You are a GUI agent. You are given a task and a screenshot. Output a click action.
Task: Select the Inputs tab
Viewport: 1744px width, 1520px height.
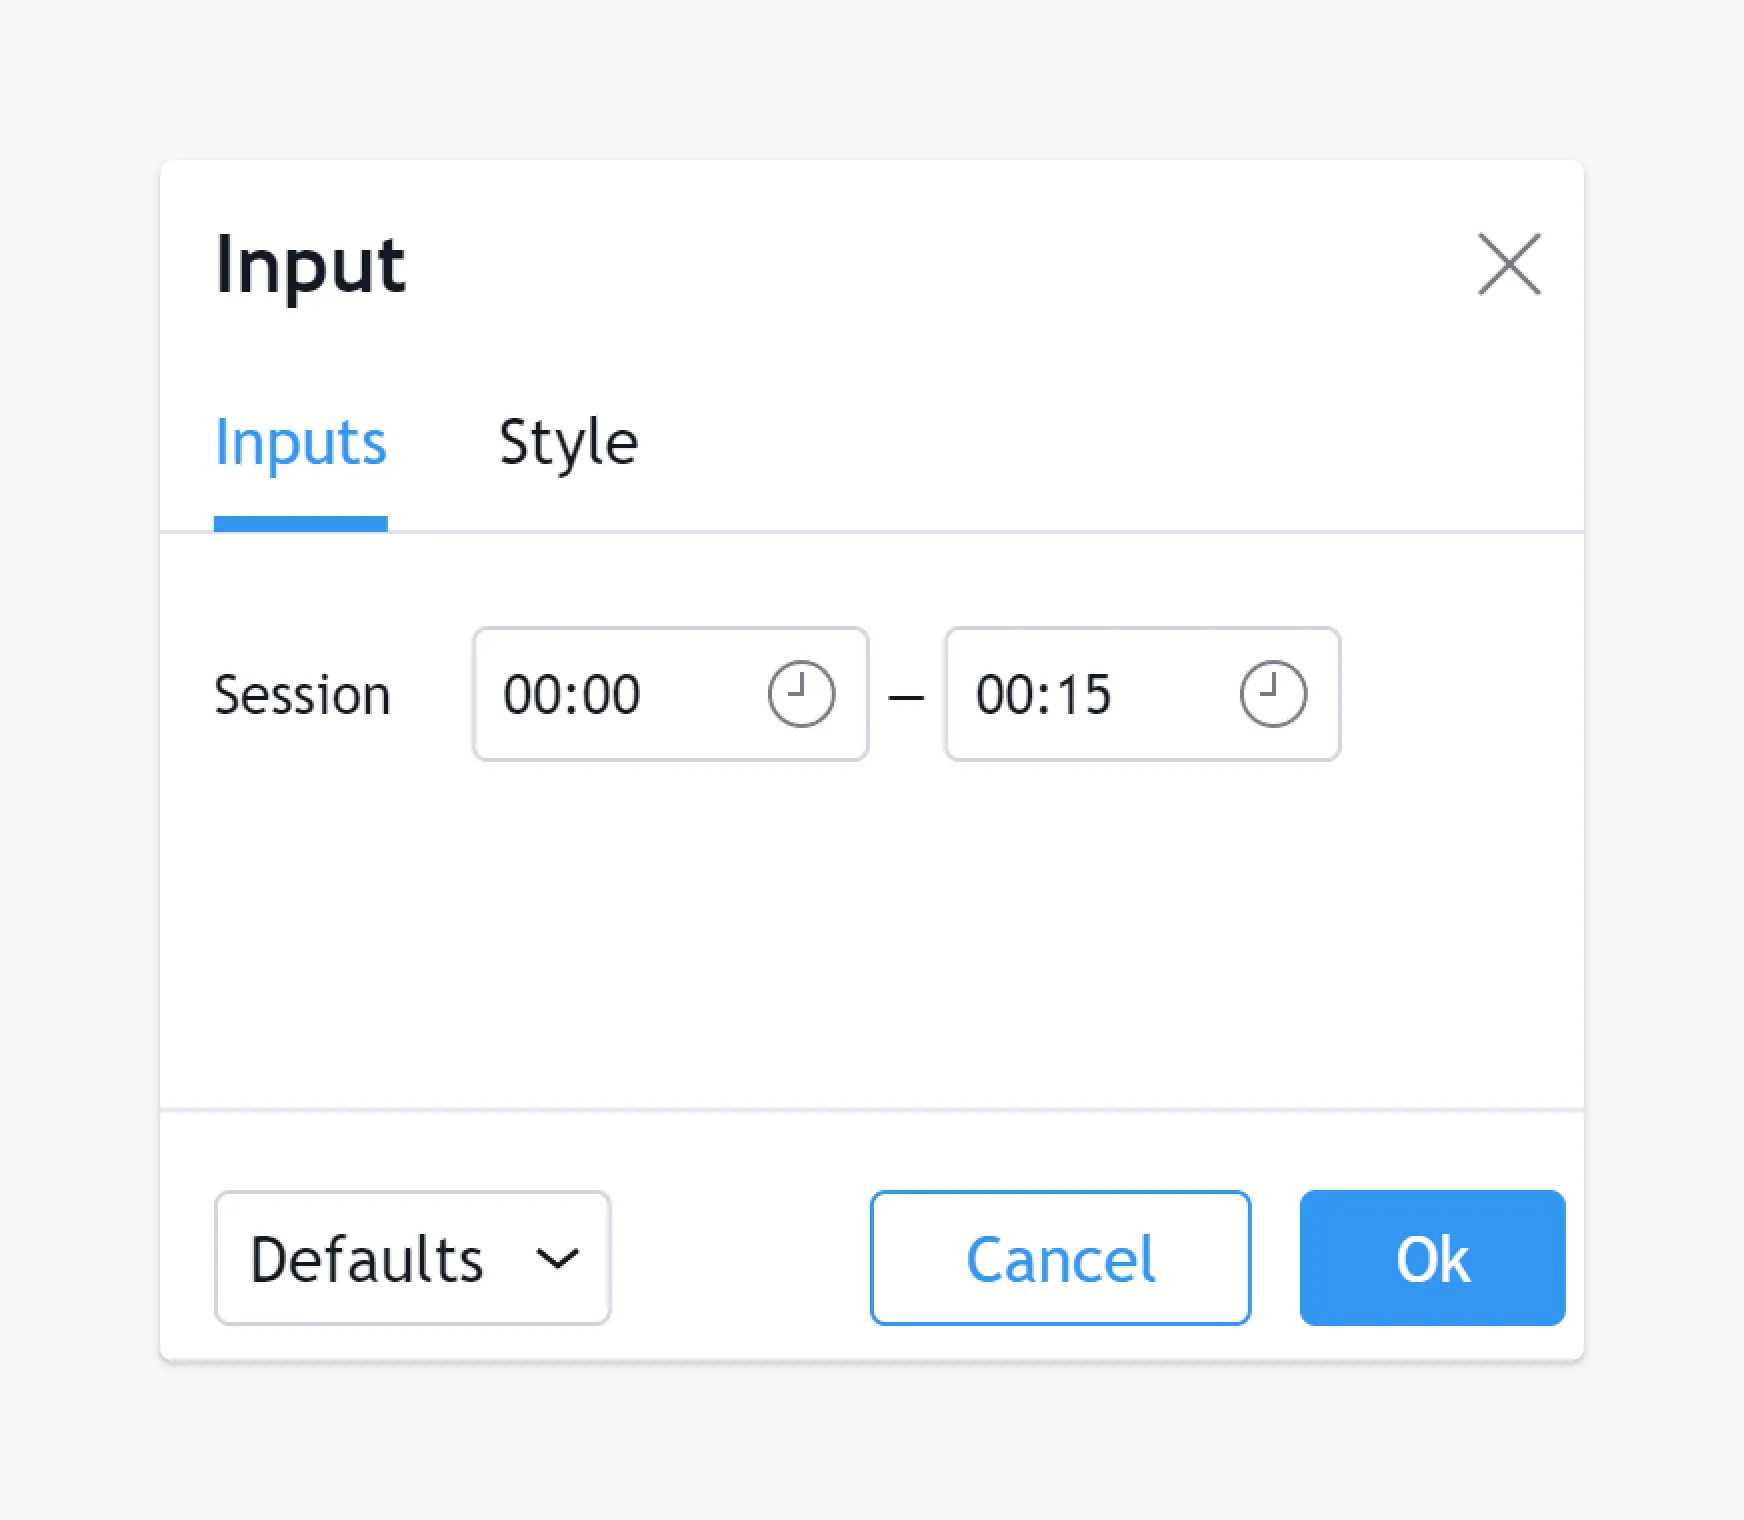click(300, 443)
